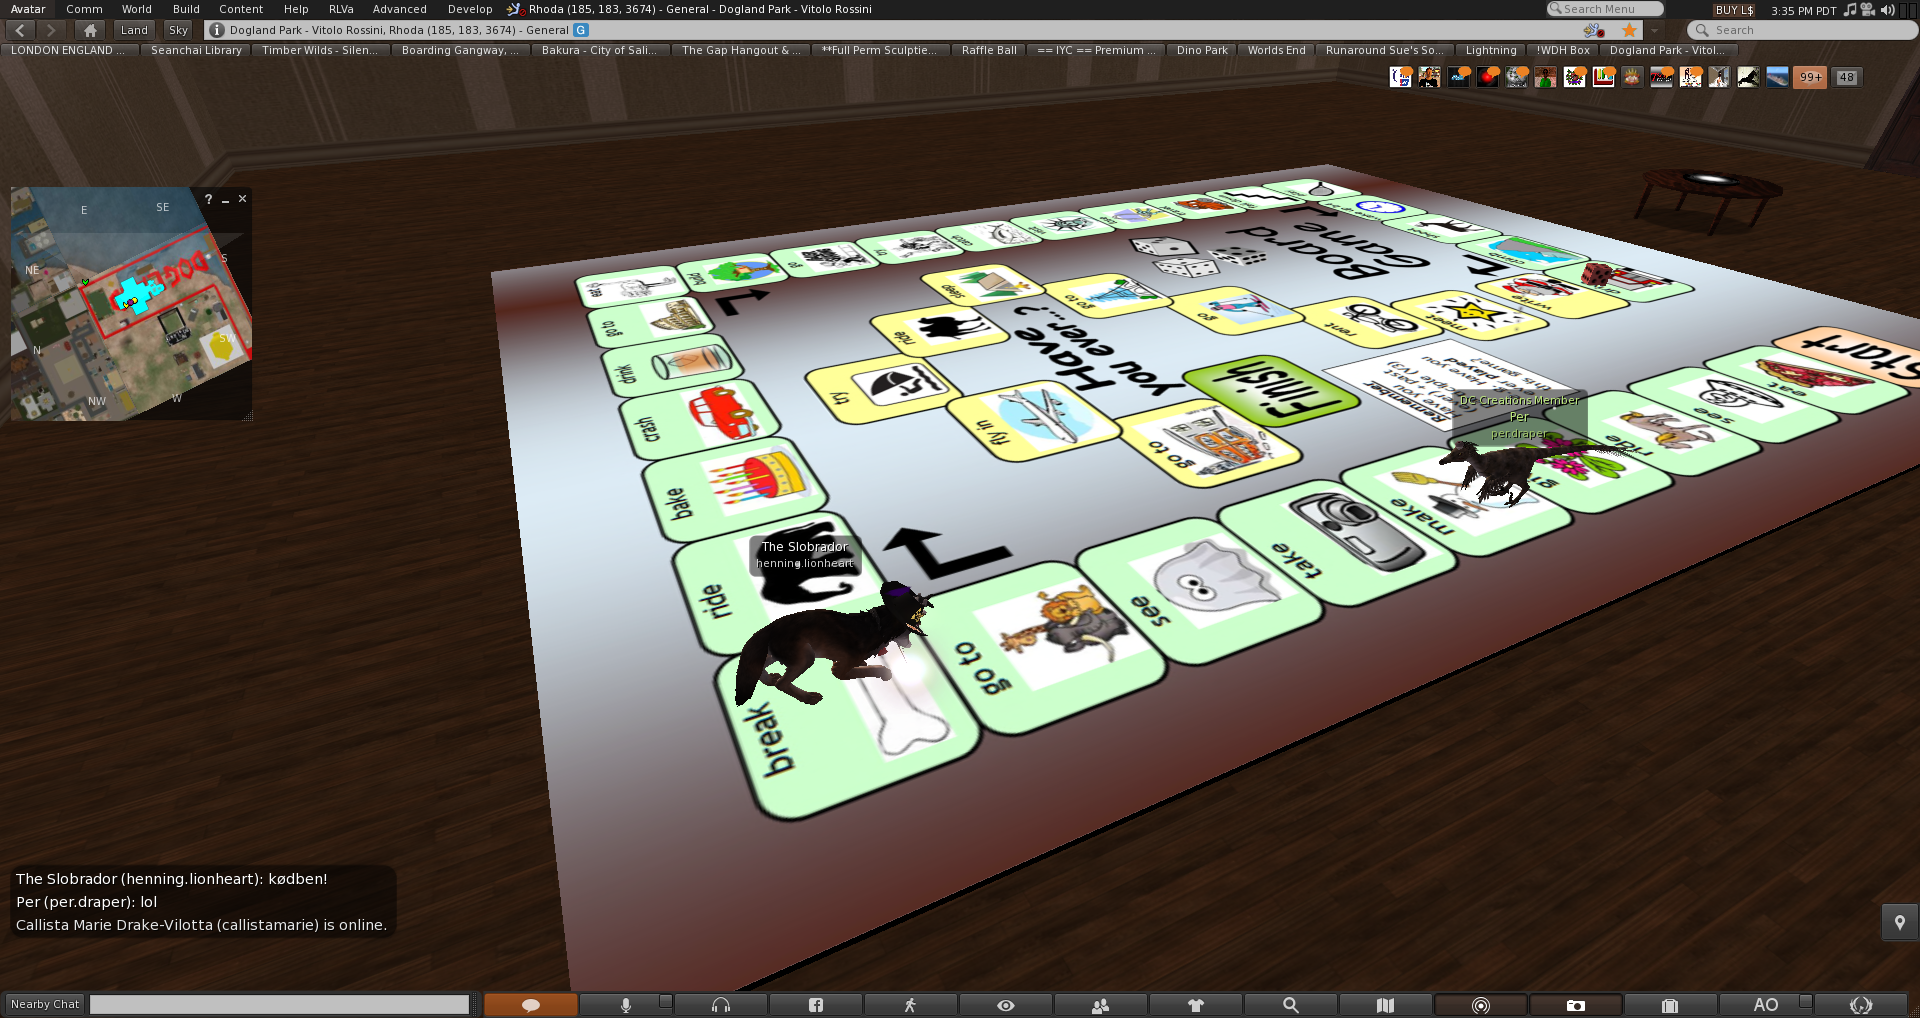
Task: Open the People toolbar icon
Action: tap(1100, 1005)
